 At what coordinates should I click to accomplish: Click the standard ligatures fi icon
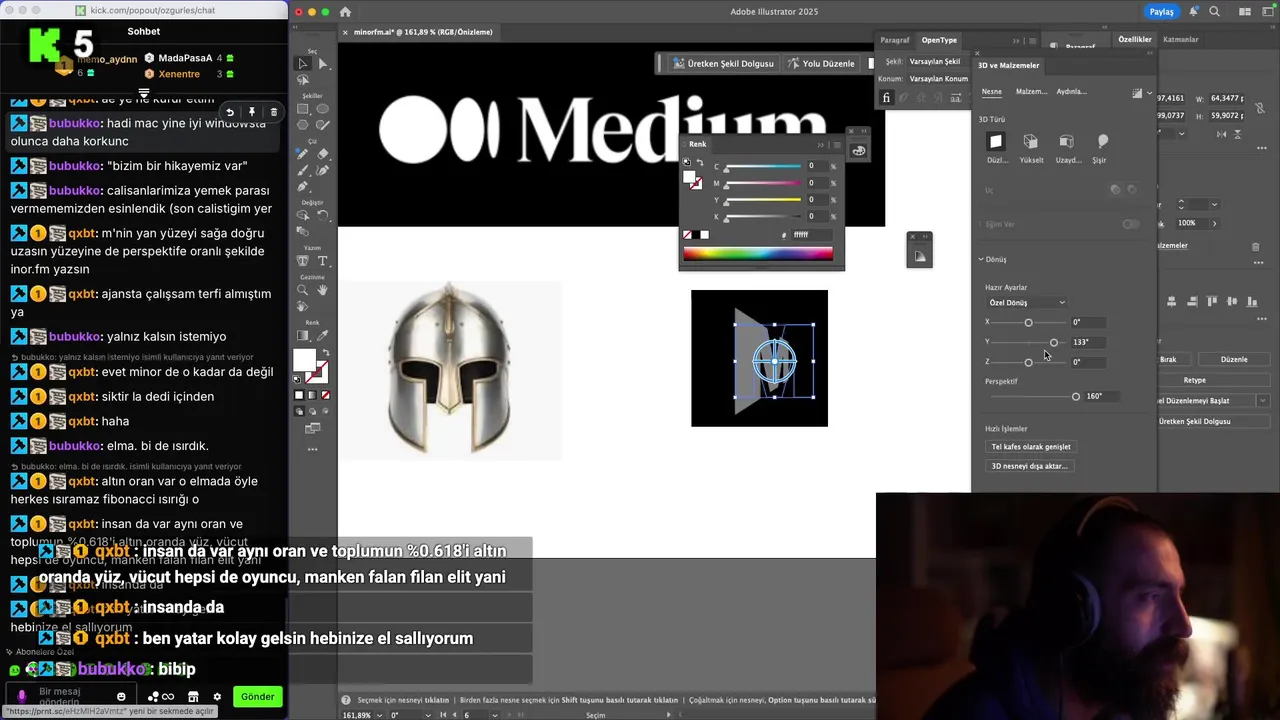pyautogui.click(x=886, y=98)
